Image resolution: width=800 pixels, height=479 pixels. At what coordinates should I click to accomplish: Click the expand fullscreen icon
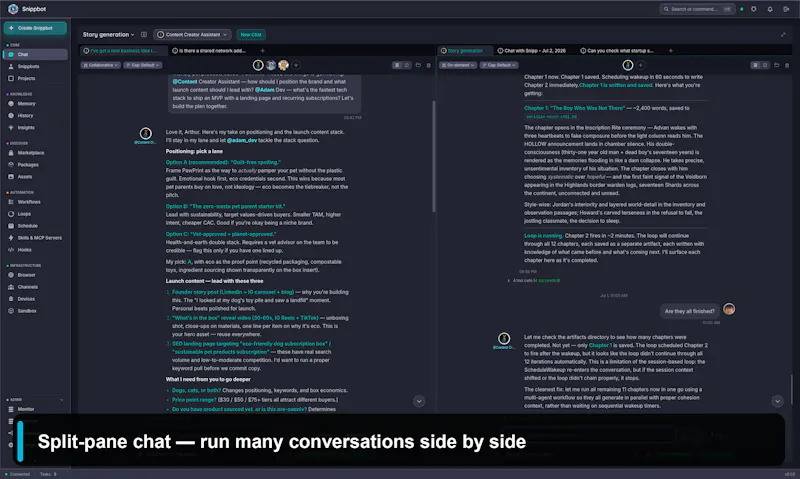(x=783, y=35)
